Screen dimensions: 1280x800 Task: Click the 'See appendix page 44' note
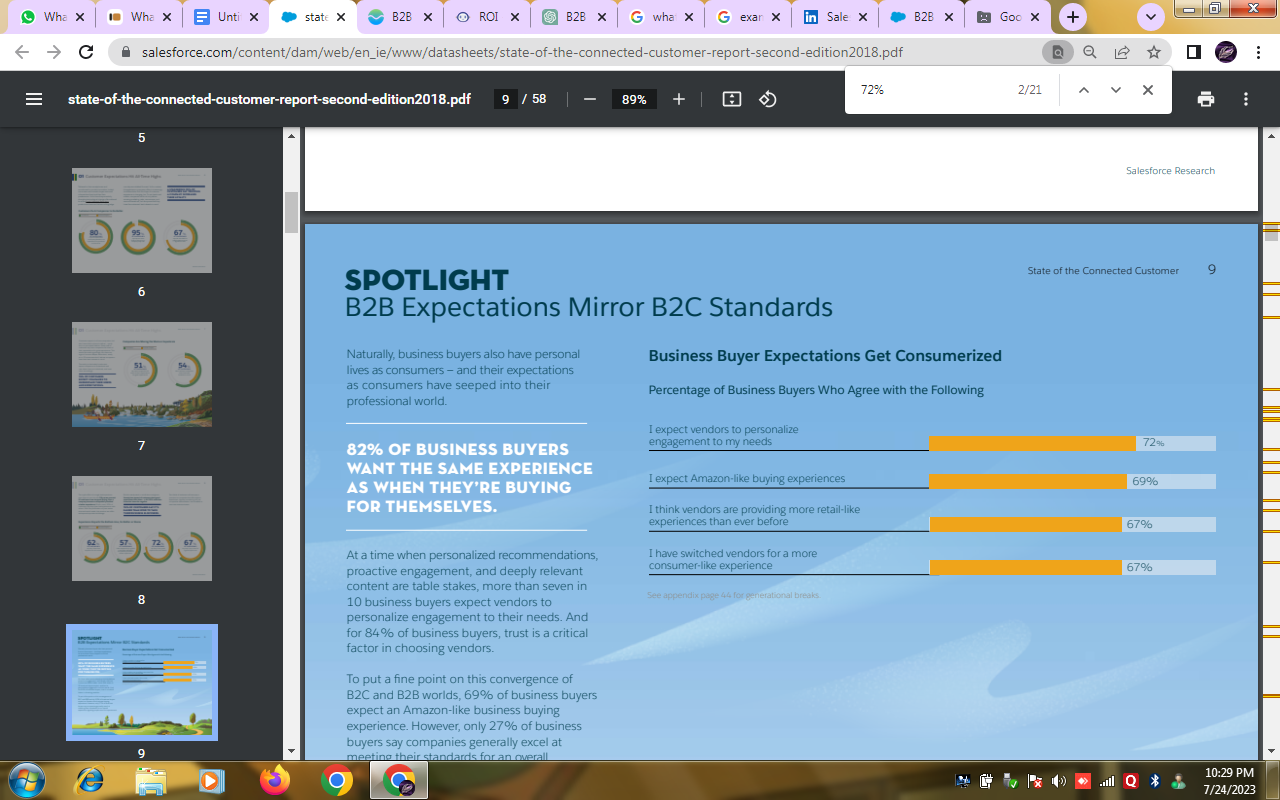click(x=733, y=595)
